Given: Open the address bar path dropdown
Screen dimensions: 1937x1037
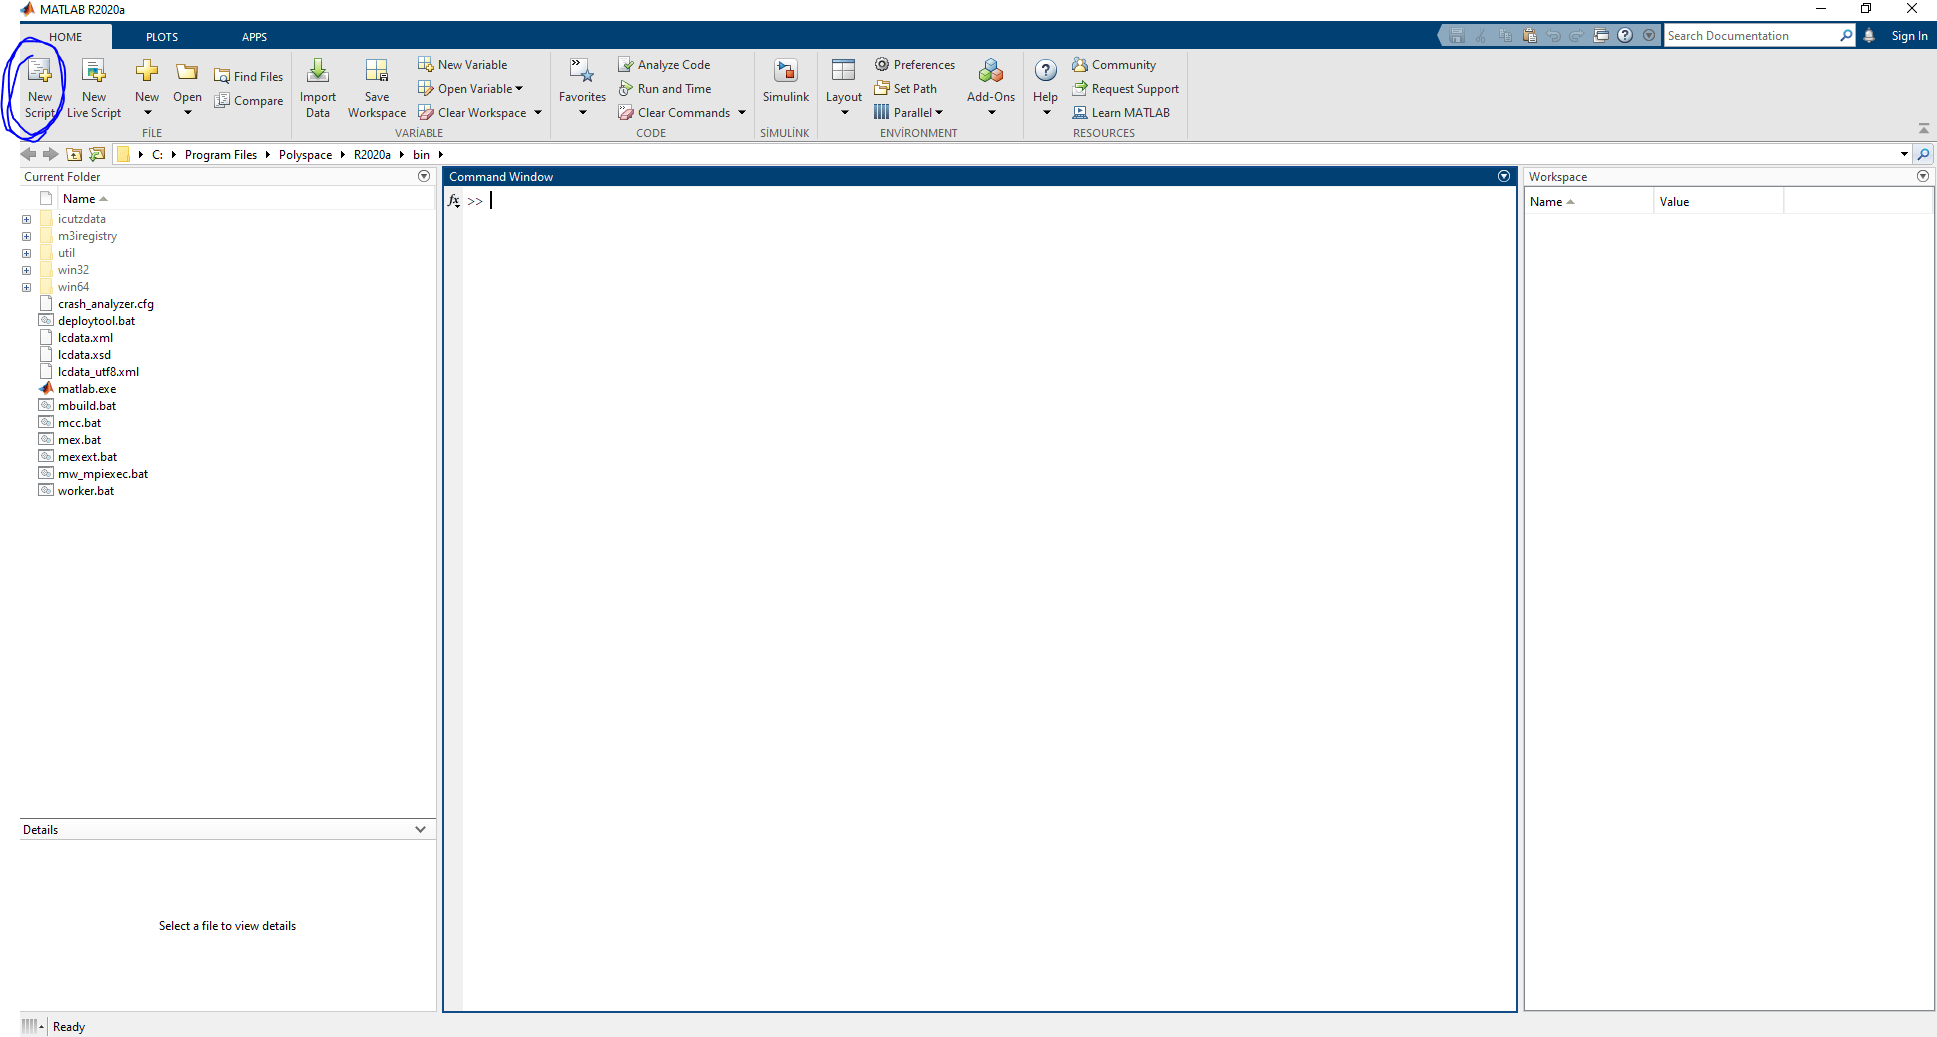Looking at the screenshot, I should point(1904,154).
